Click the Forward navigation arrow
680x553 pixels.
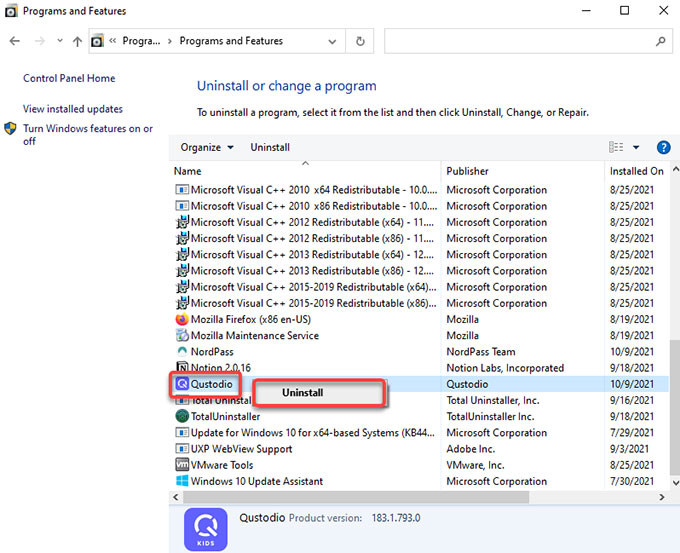pyautogui.click(x=39, y=41)
